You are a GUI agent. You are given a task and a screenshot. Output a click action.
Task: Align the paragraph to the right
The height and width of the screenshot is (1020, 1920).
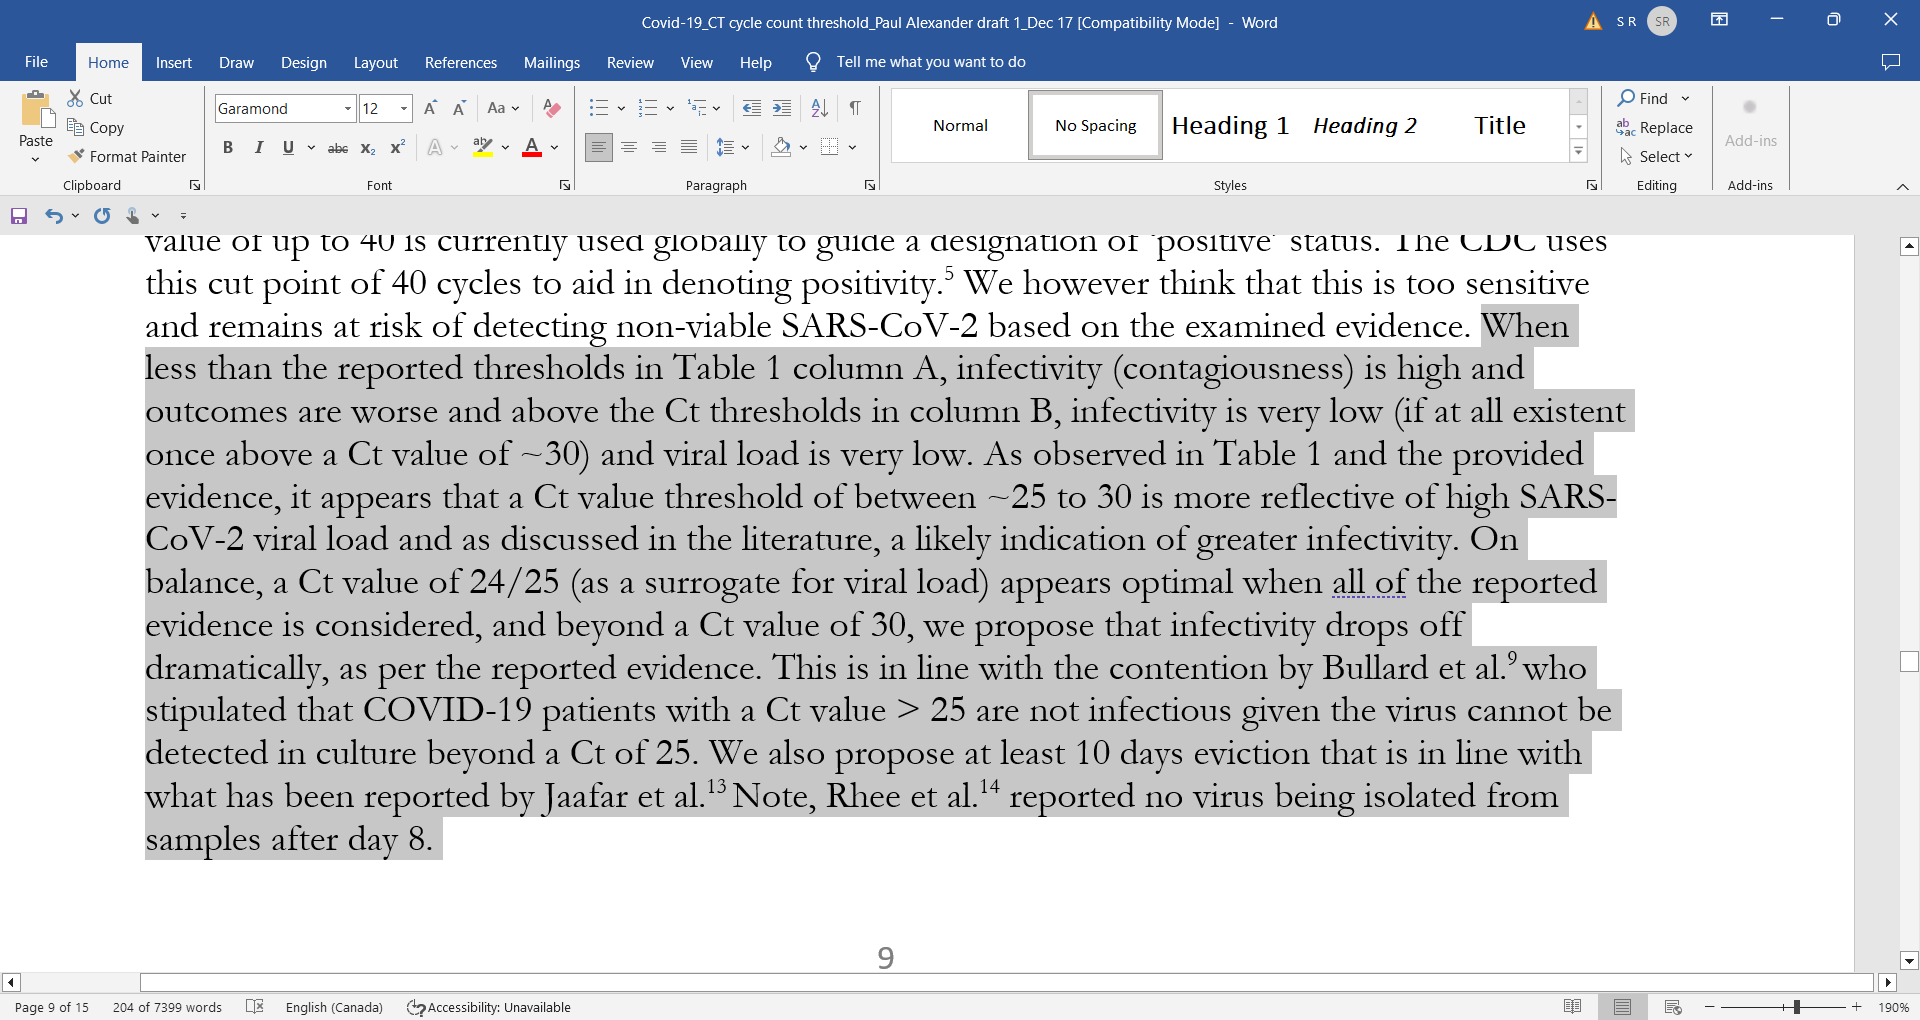pyautogui.click(x=659, y=148)
